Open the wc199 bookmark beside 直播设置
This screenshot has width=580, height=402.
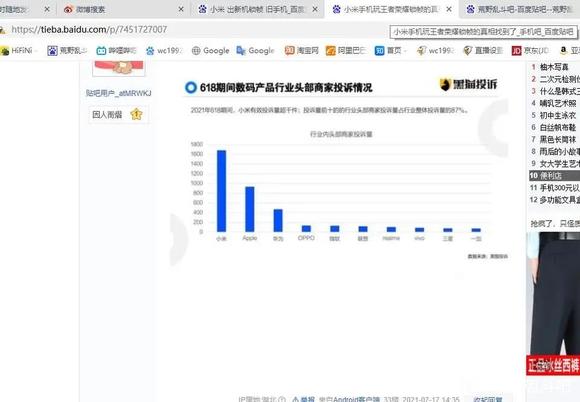435,51
